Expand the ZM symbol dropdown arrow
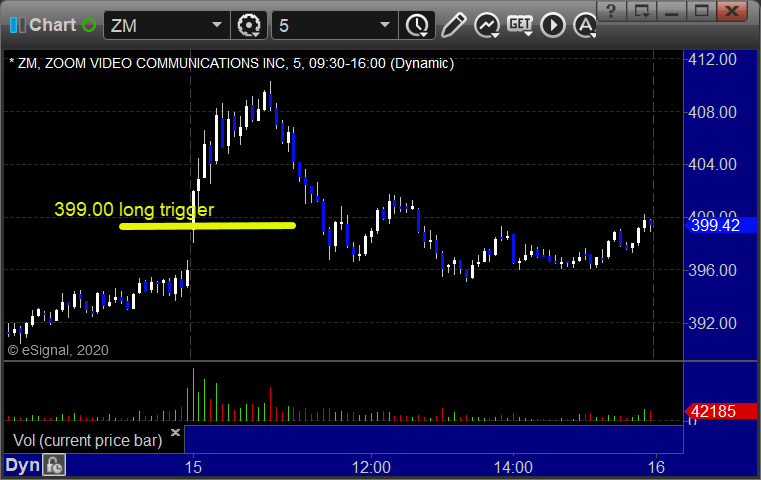761x480 pixels. 217,25
